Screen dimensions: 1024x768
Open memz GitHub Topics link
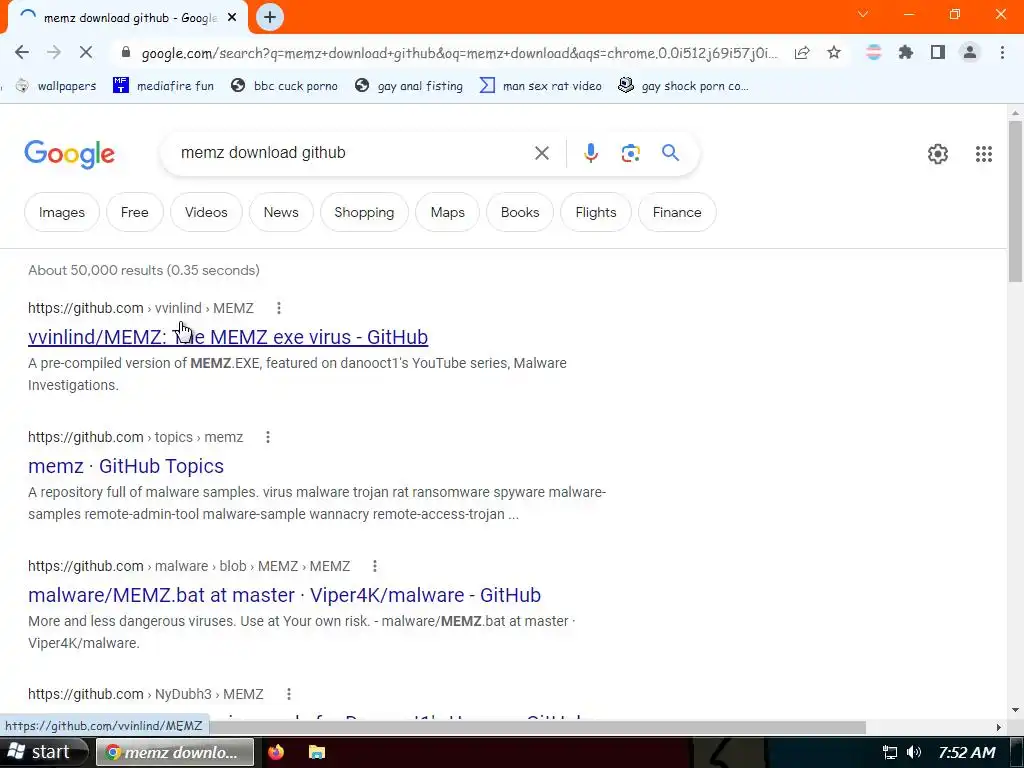[126, 466]
